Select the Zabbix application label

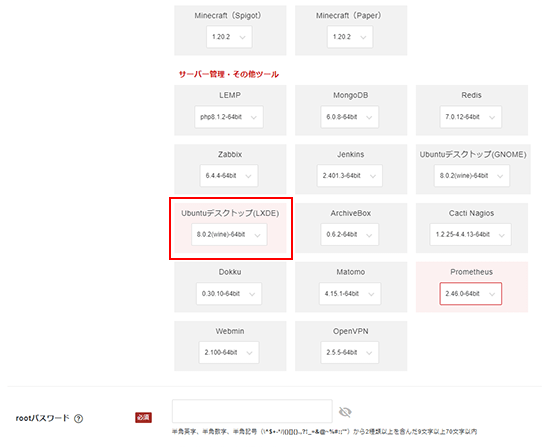click(x=230, y=154)
